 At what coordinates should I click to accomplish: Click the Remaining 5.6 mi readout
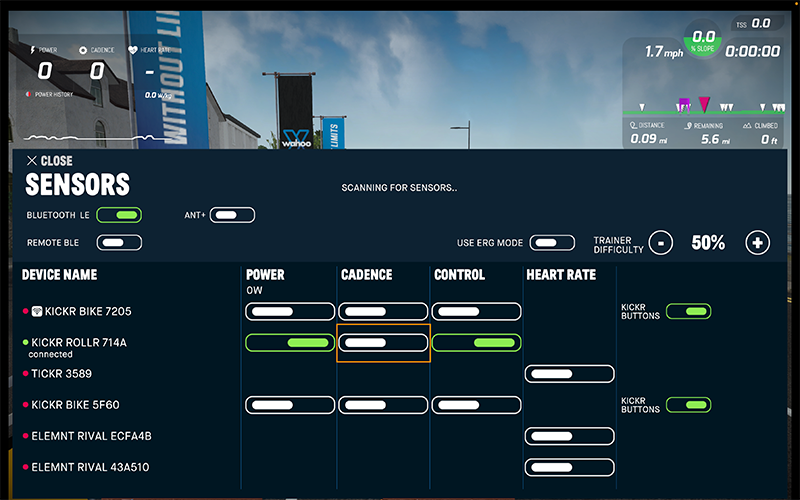(x=707, y=133)
